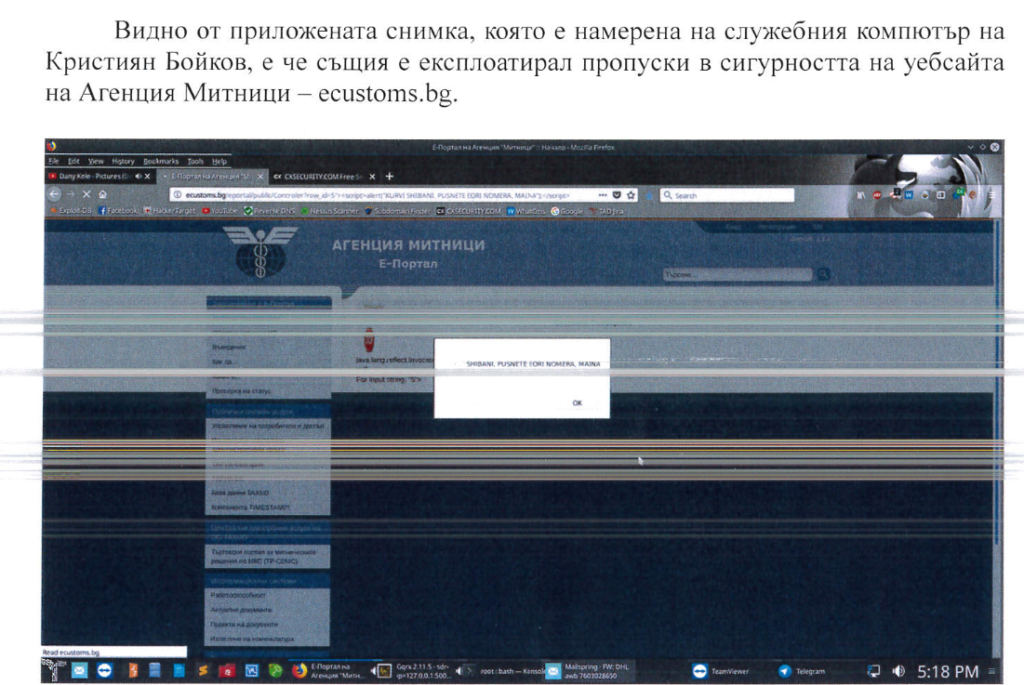Open the WhatCms bookmark
This screenshot has width=1024, height=685.
click(526, 211)
